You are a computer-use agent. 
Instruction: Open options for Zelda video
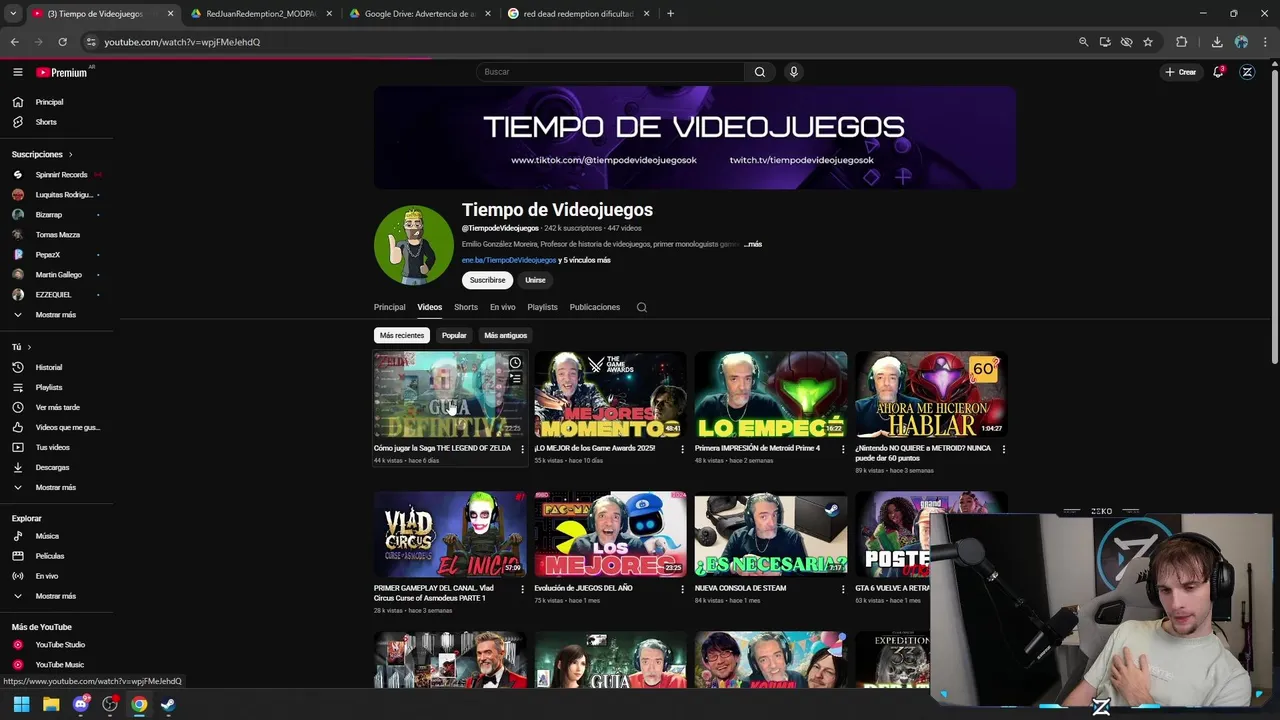[x=522, y=449]
